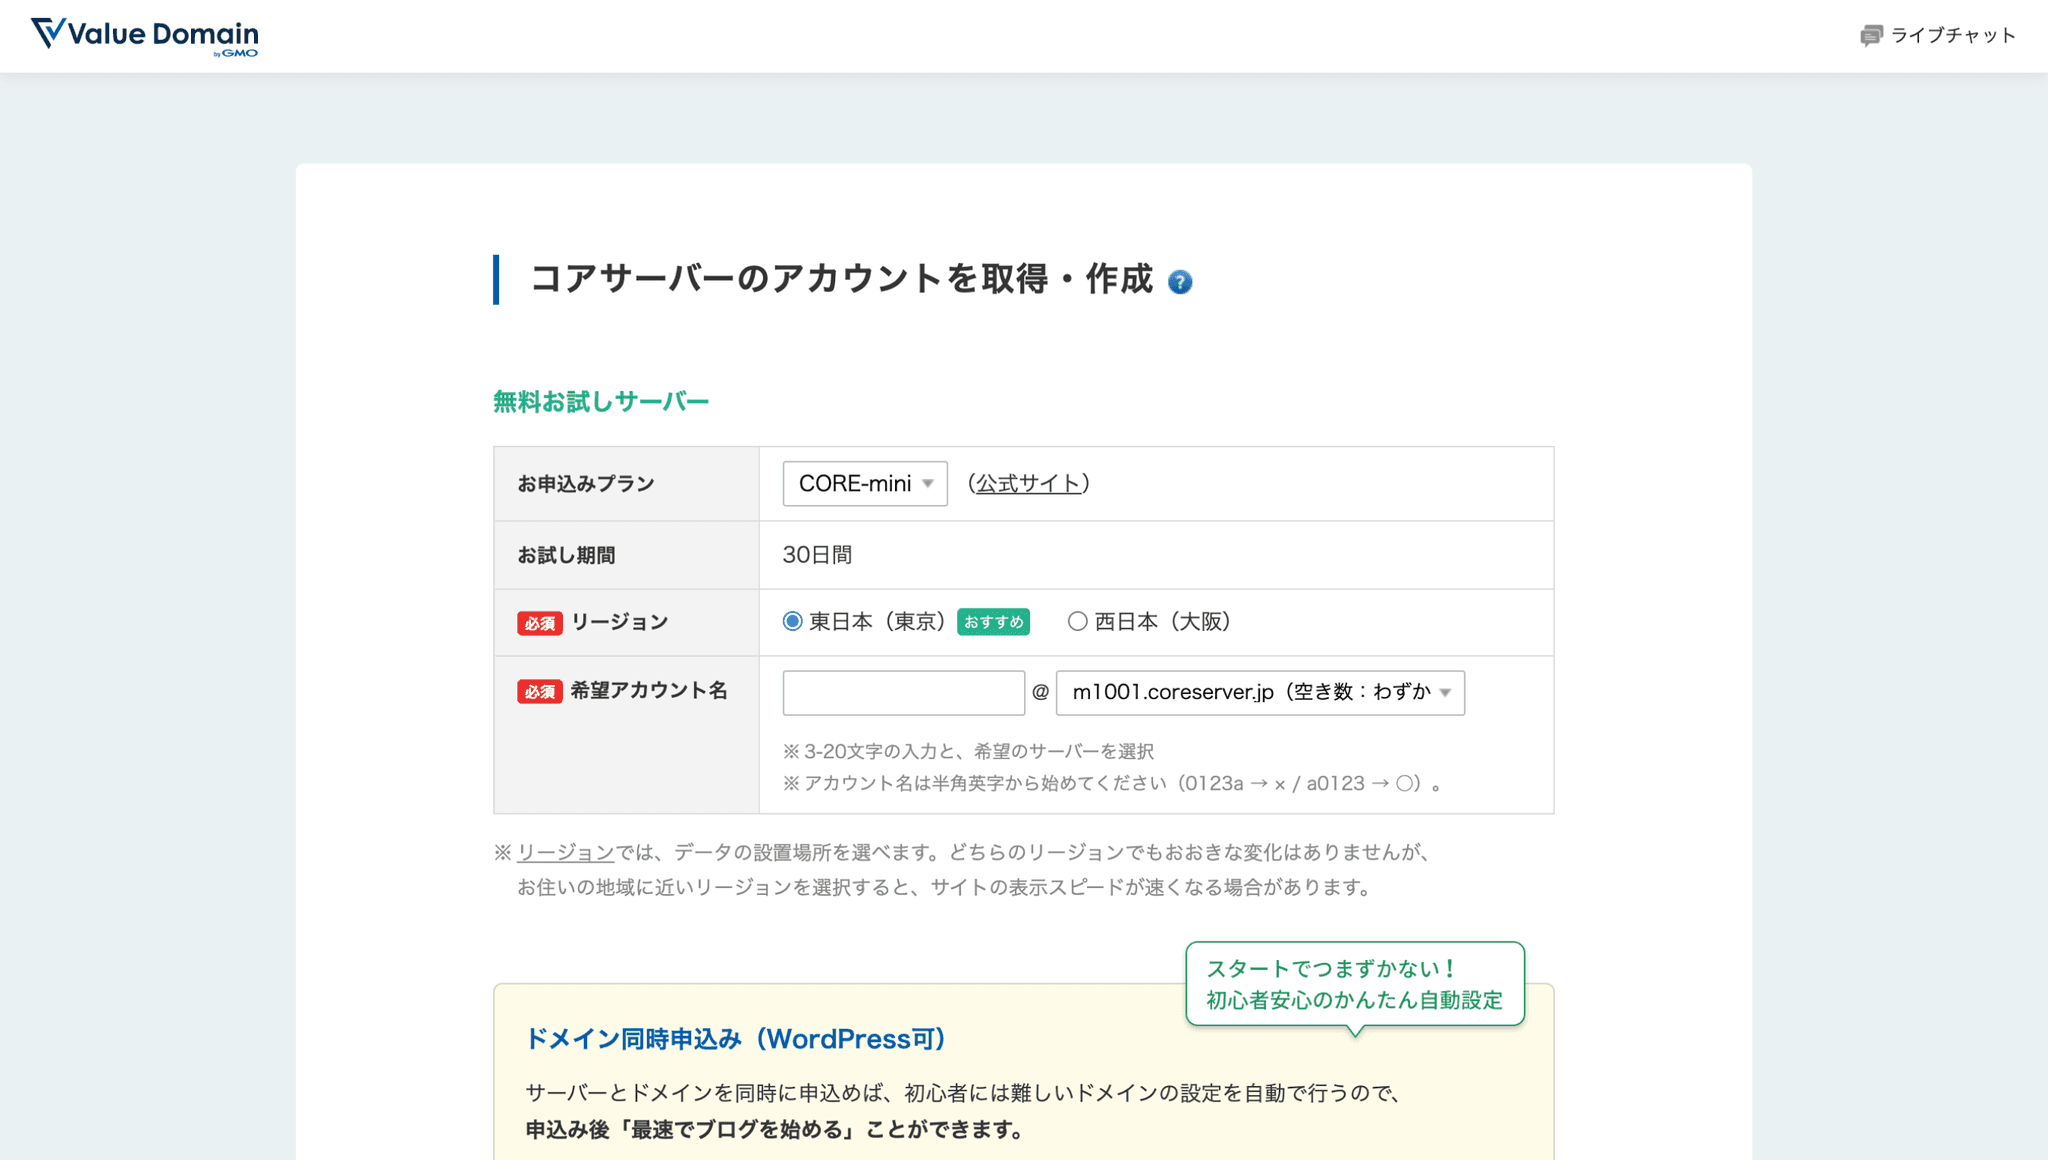This screenshot has height=1160, width=2048.
Task: Click the 希望アカウント名 row label
Action: (x=649, y=691)
